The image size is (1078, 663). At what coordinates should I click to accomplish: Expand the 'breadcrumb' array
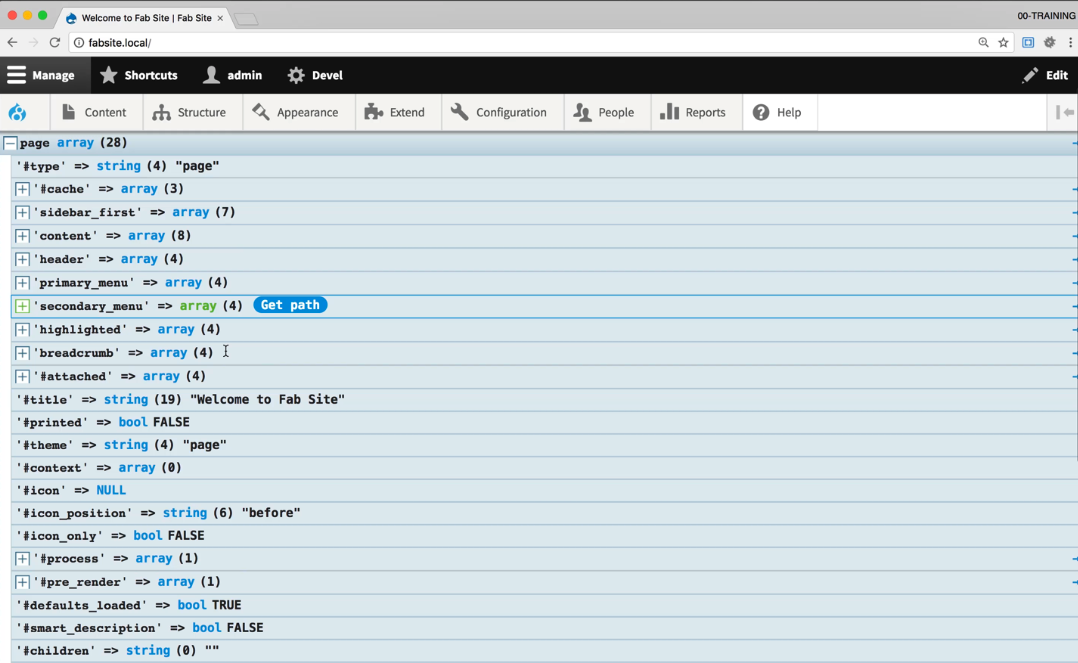(x=22, y=353)
